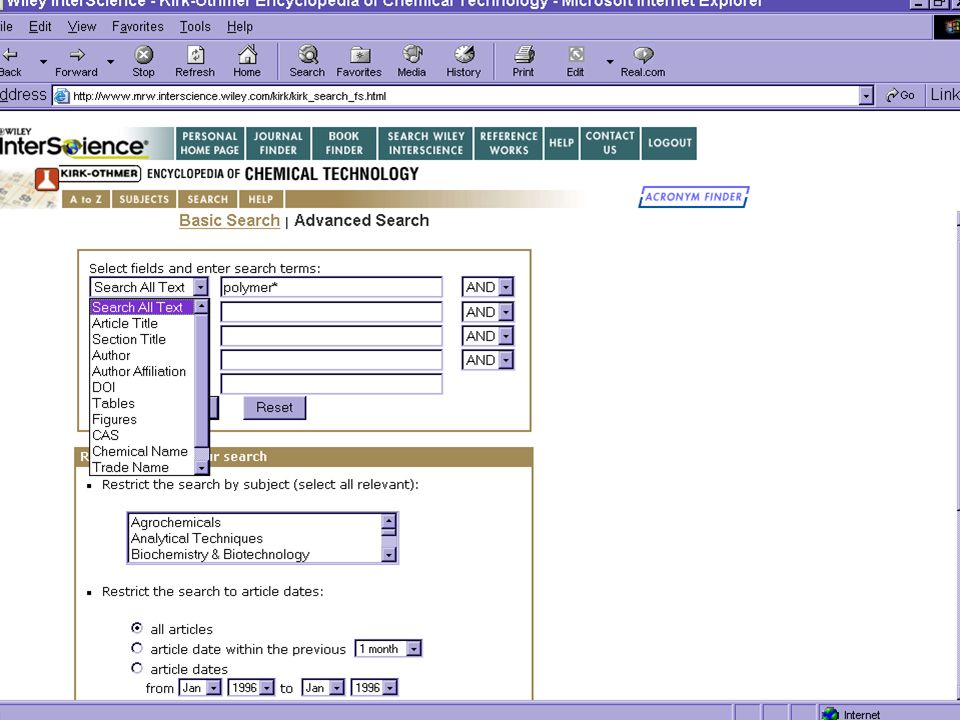Choose 'CAS' from field list
This screenshot has height=720, width=960.
coord(142,435)
